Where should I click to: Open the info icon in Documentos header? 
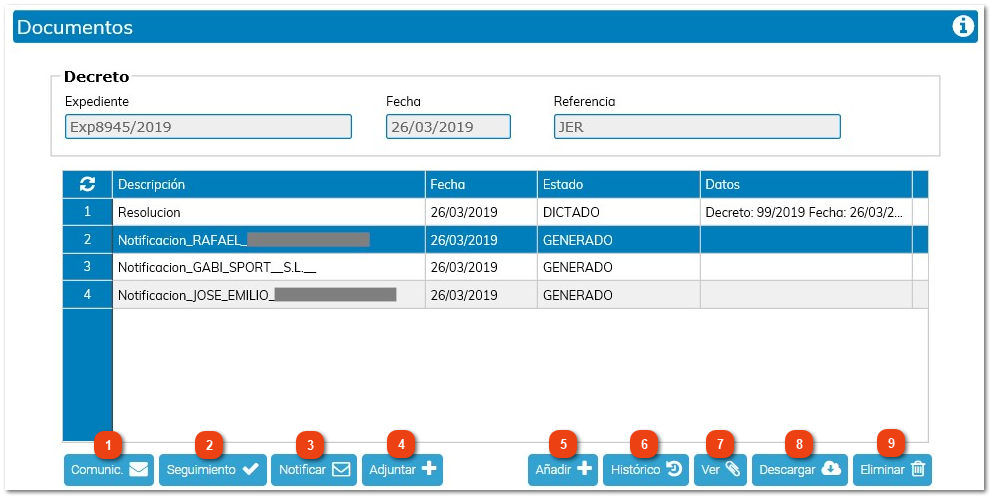(x=963, y=27)
